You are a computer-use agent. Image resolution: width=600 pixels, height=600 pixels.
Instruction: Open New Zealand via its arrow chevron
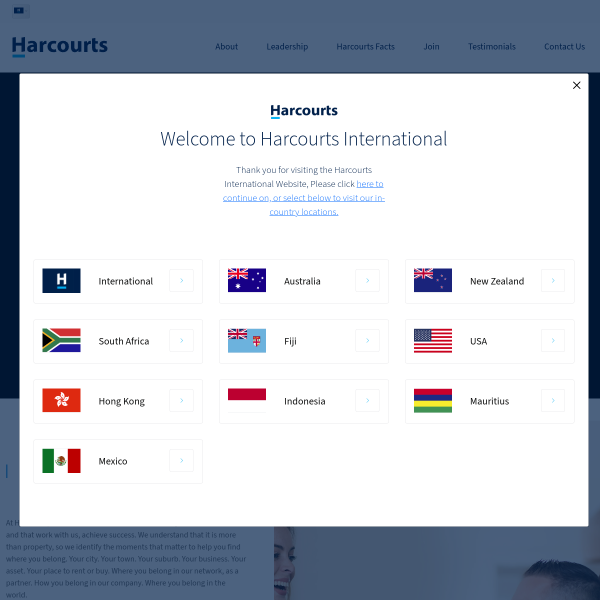(553, 280)
